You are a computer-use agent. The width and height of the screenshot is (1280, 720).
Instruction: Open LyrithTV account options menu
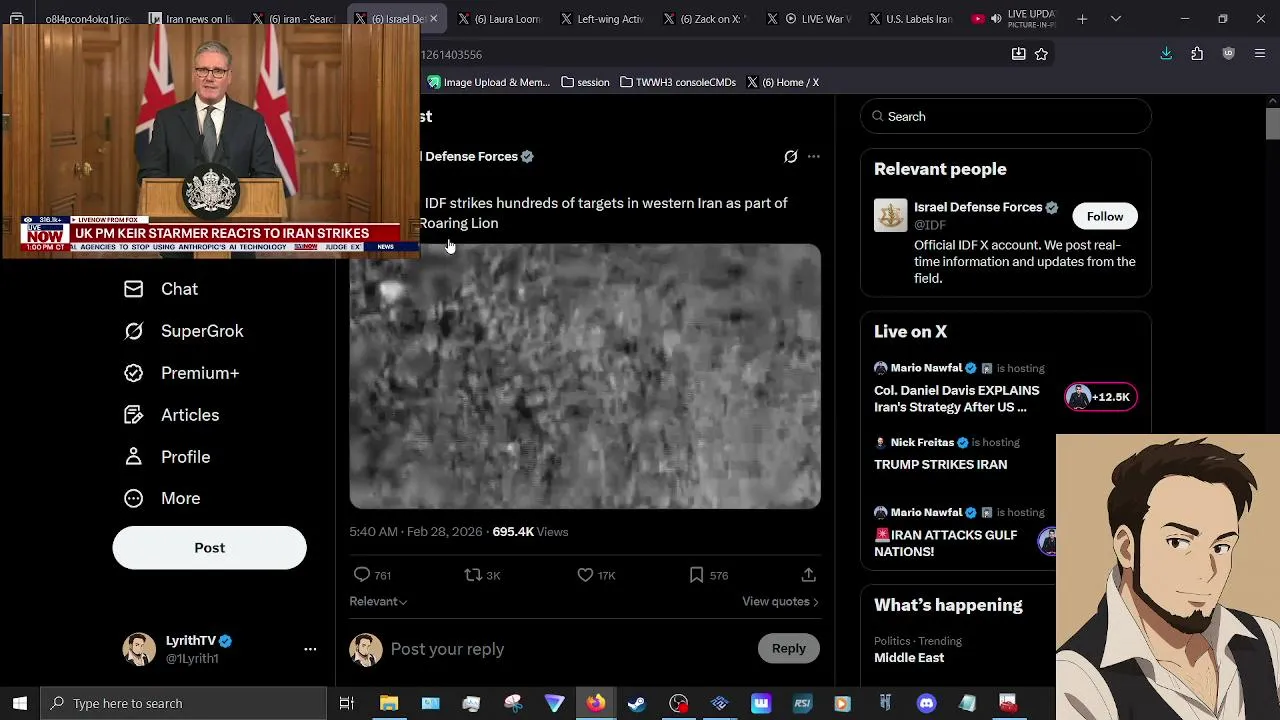[310, 649]
